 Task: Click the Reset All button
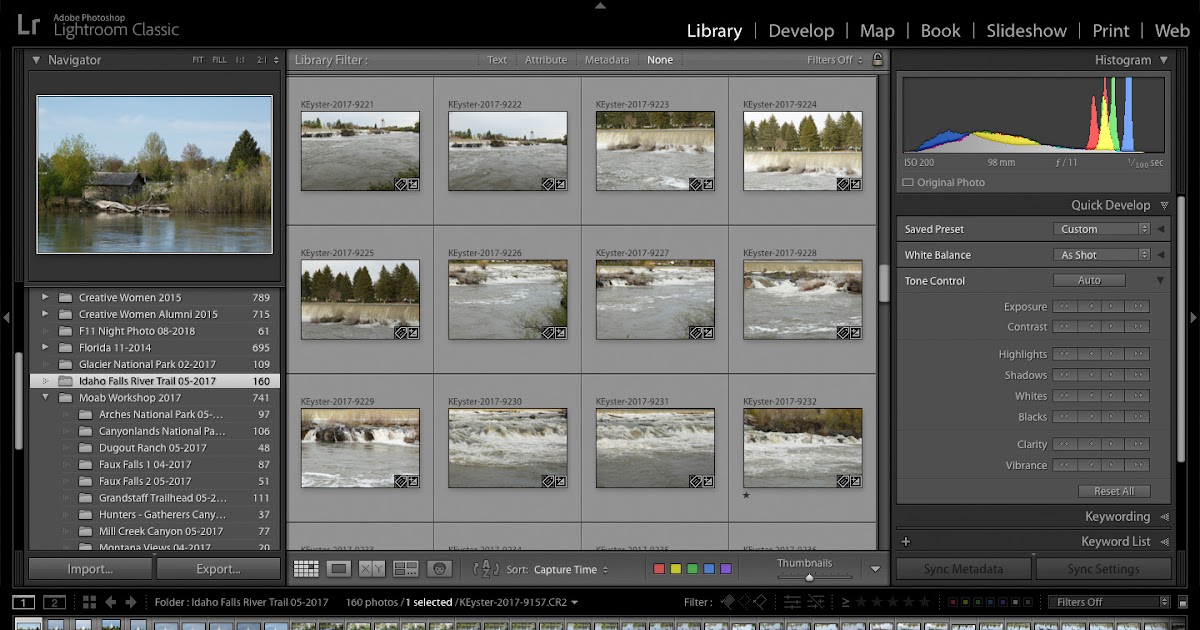(x=1112, y=490)
